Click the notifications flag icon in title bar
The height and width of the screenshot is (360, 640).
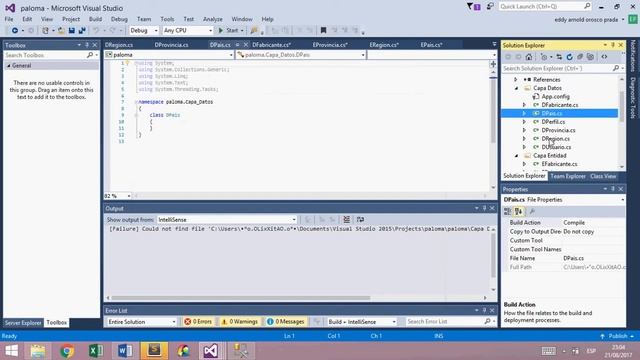click(473, 7)
